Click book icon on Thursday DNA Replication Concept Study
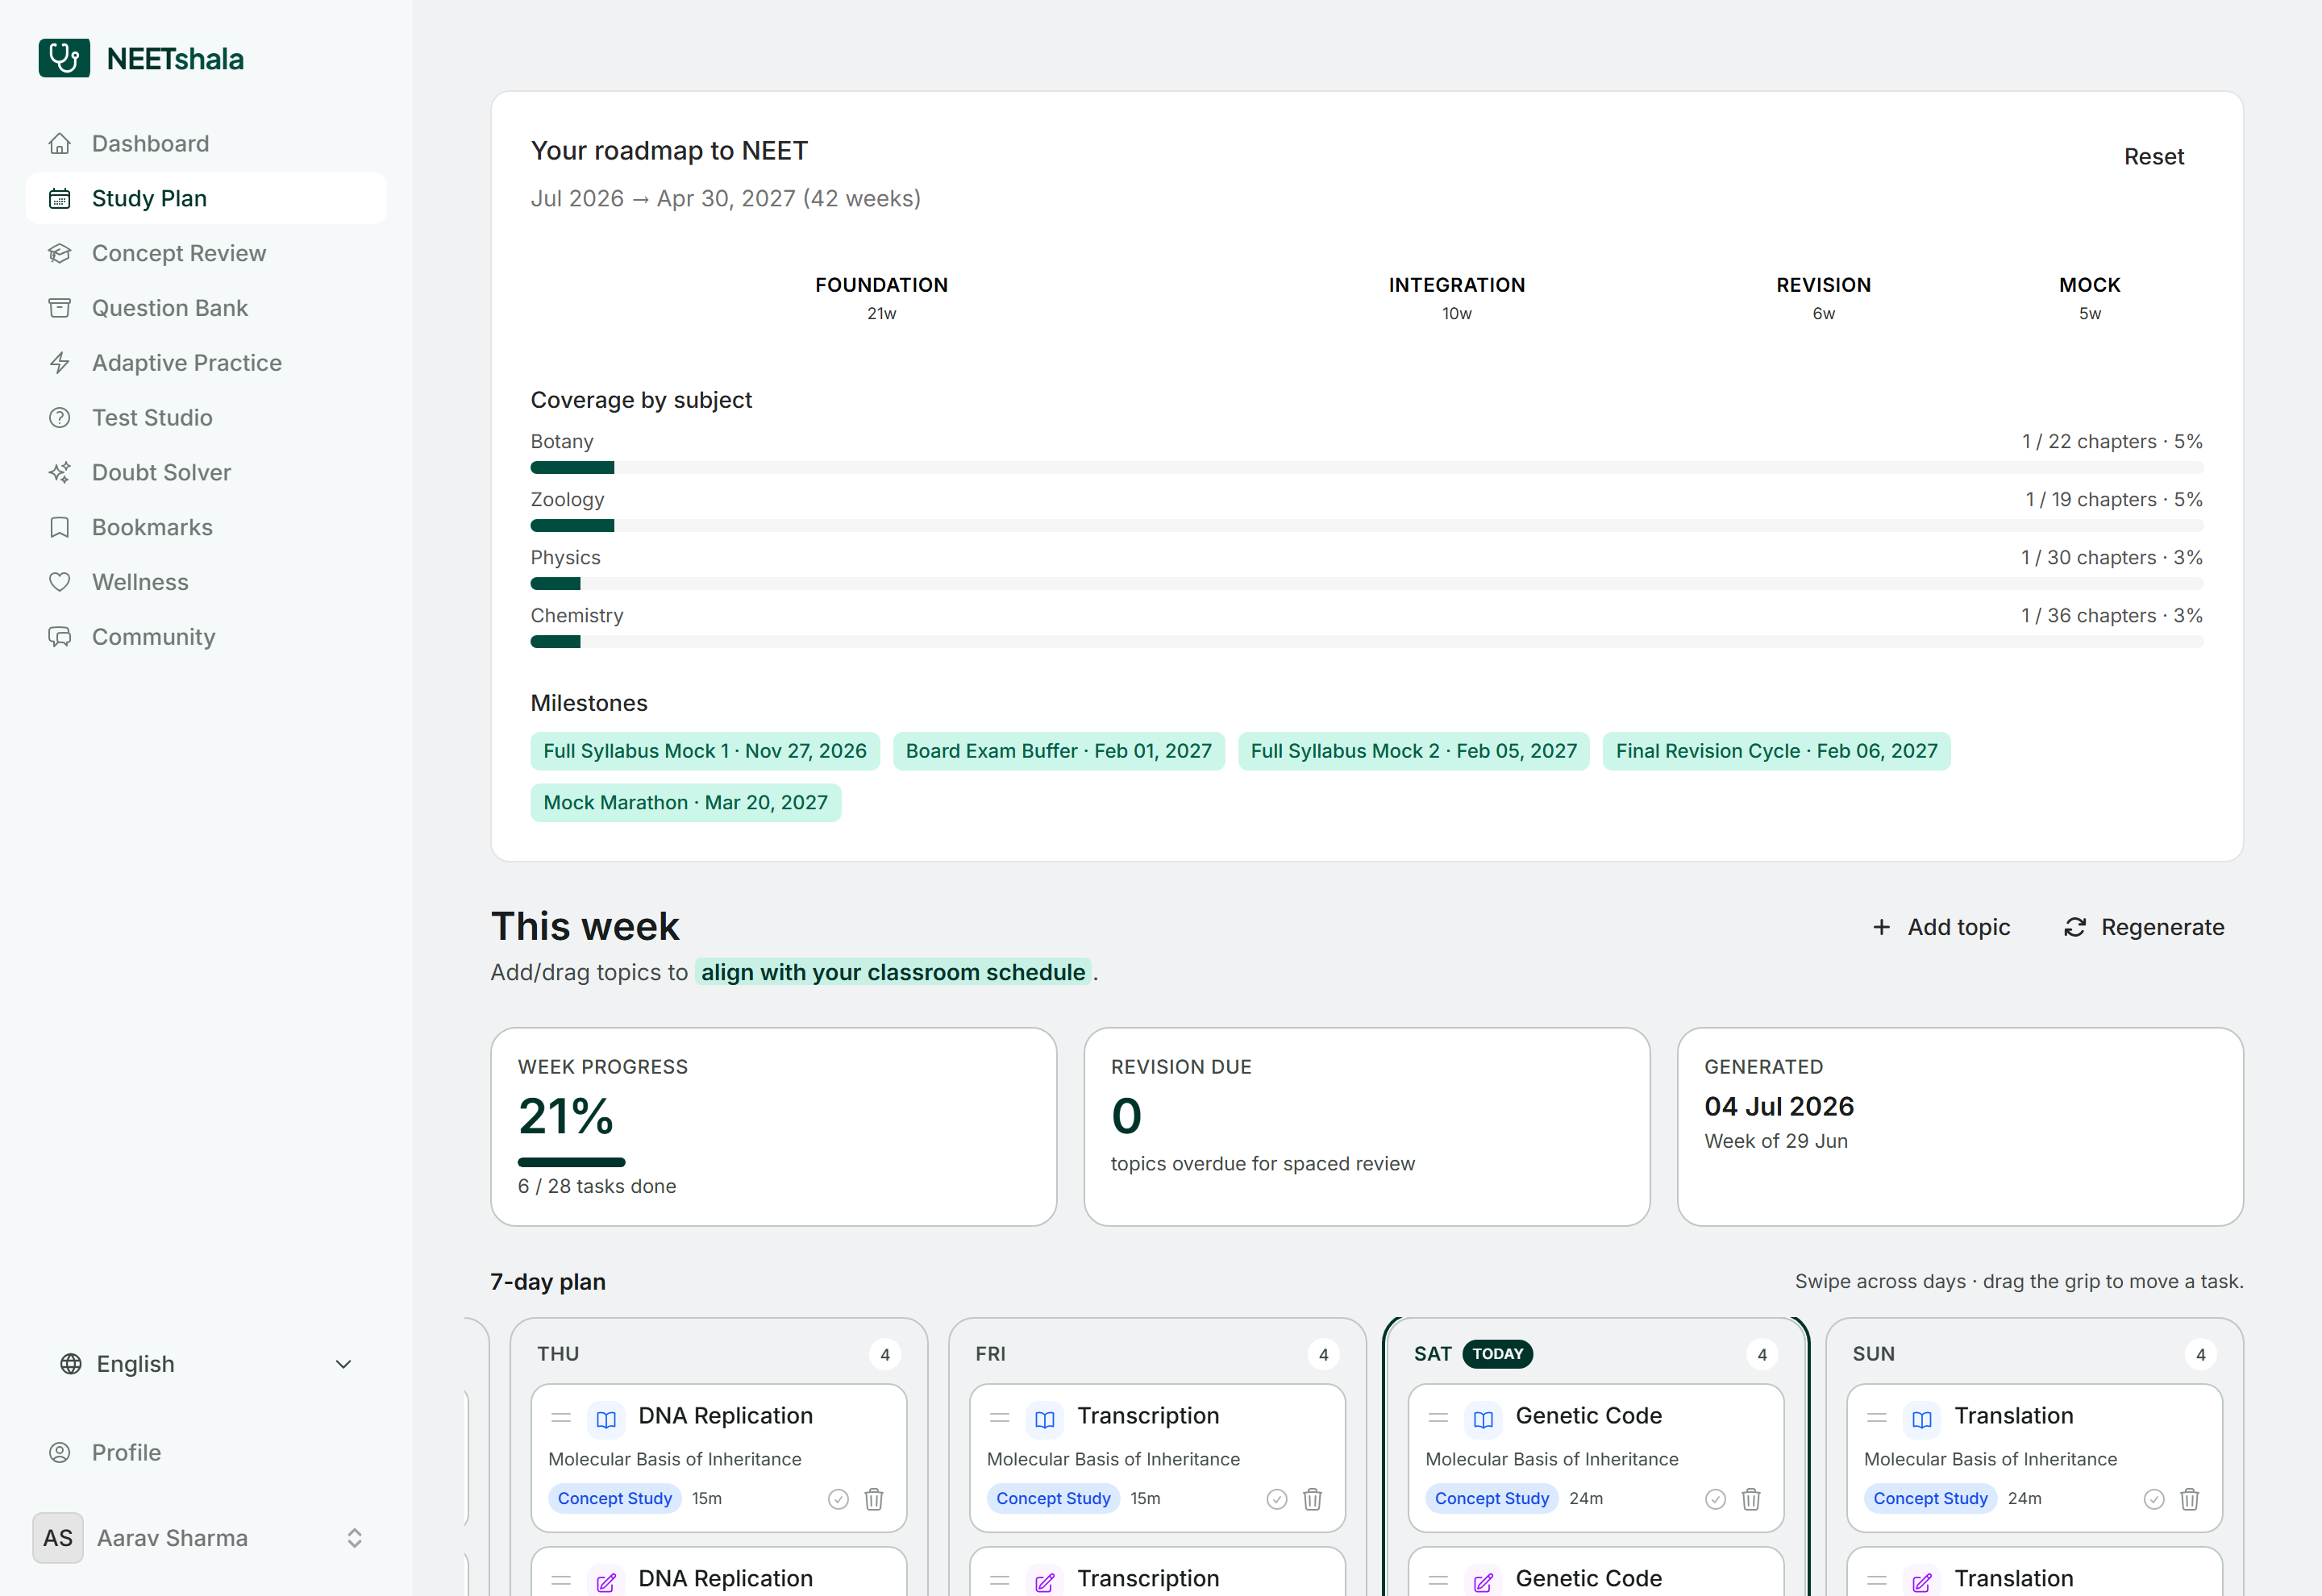 pyautogui.click(x=606, y=1419)
